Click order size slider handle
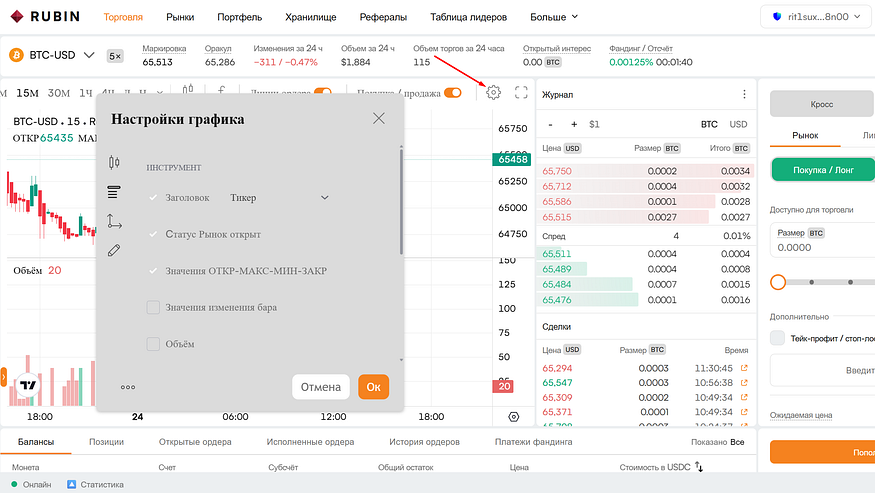 point(778,283)
